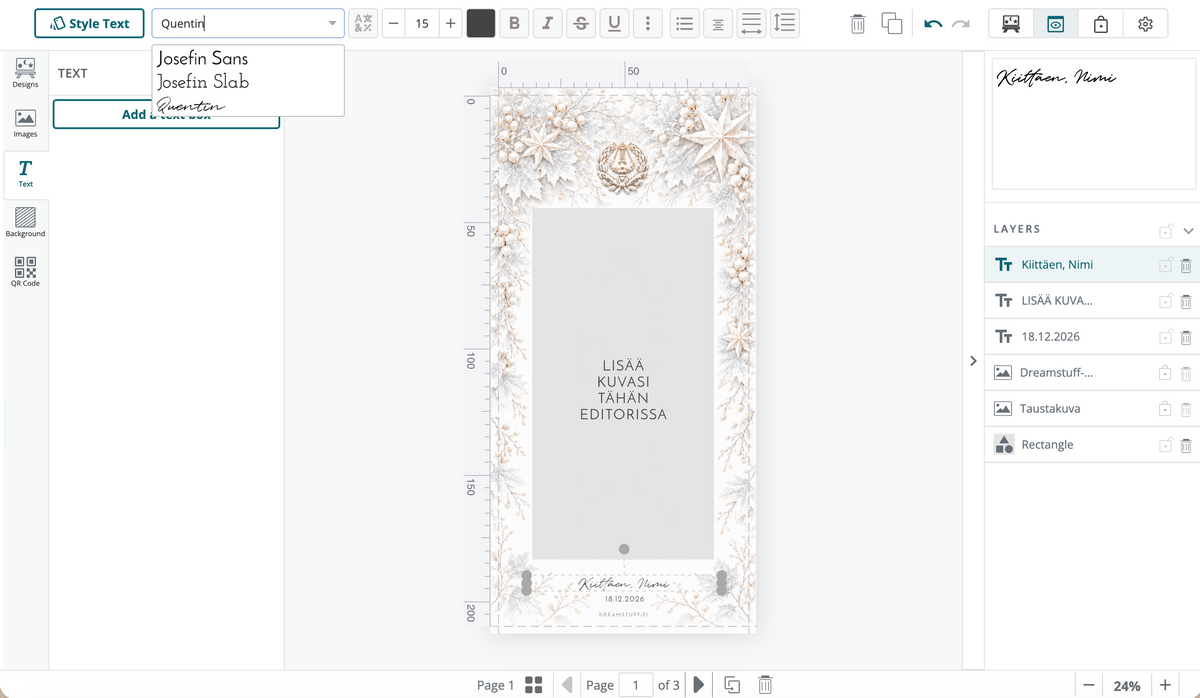1200x698 pixels.
Task: Open text alignment options
Action: click(717, 23)
